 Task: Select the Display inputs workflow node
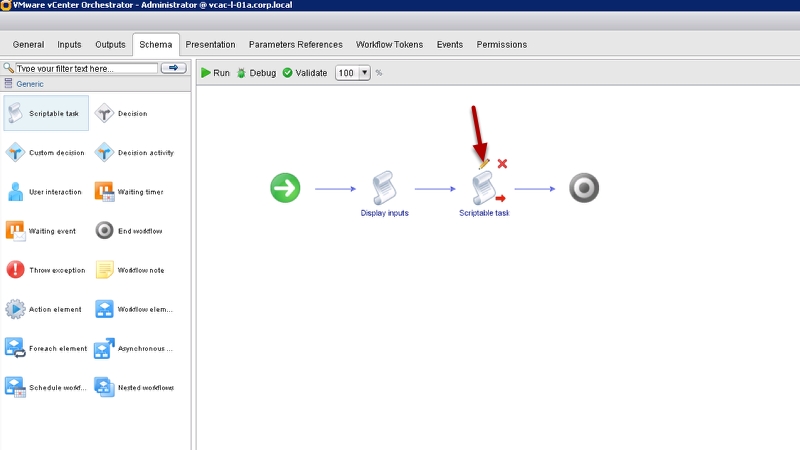(384, 189)
